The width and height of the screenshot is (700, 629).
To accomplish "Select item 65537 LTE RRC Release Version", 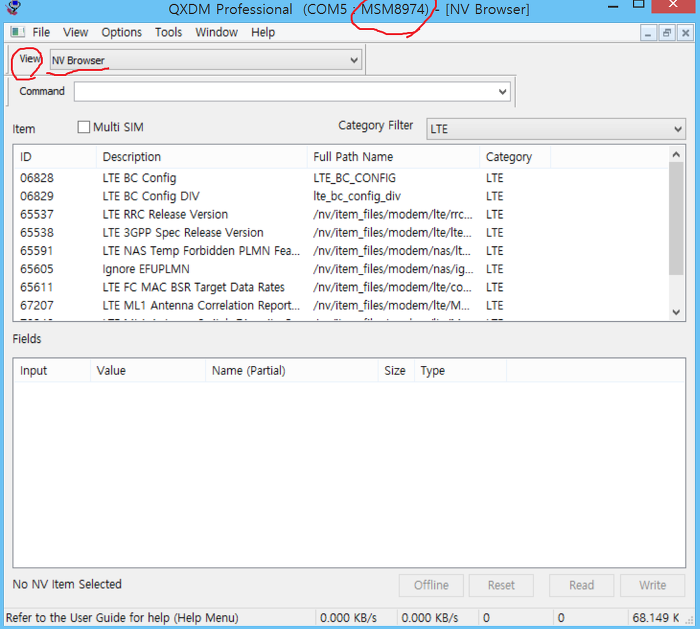I will pyautogui.click(x=341, y=215).
